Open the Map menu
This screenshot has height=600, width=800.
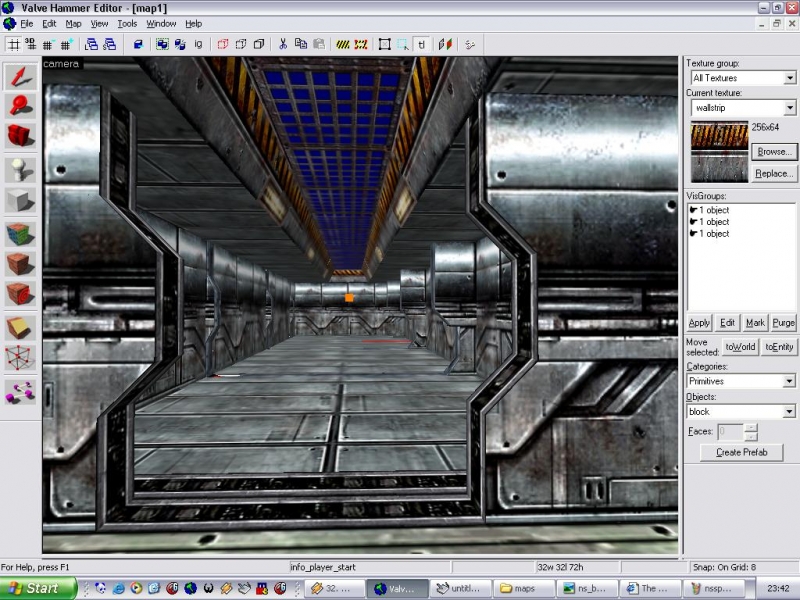(73, 23)
